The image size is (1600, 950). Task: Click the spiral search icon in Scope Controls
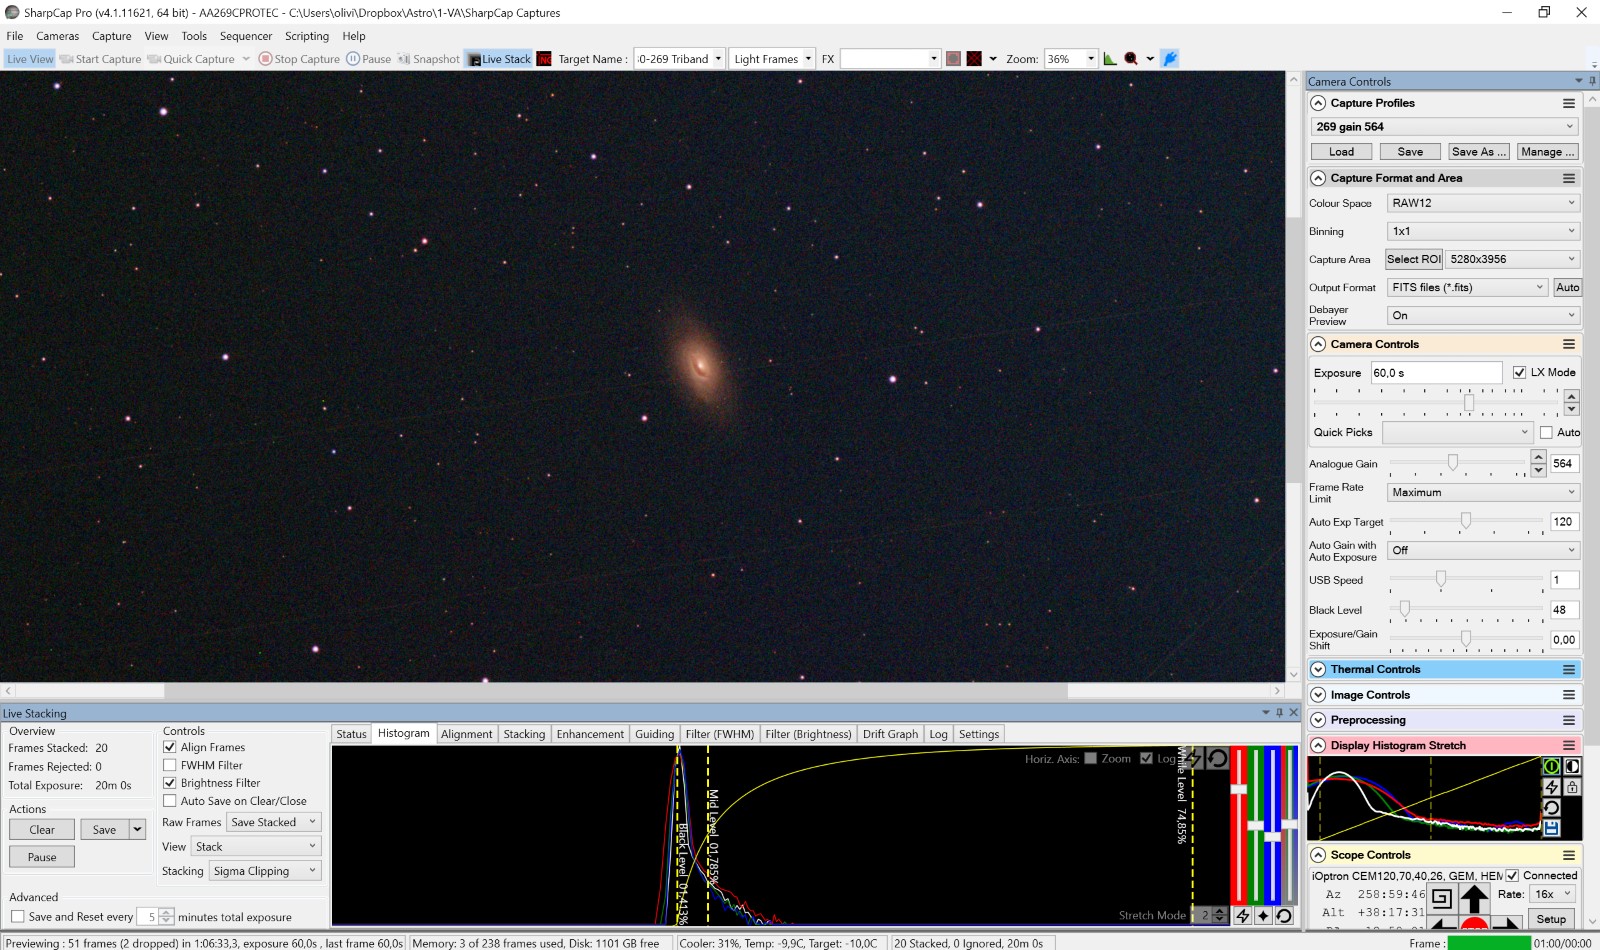click(x=1441, y=898)
